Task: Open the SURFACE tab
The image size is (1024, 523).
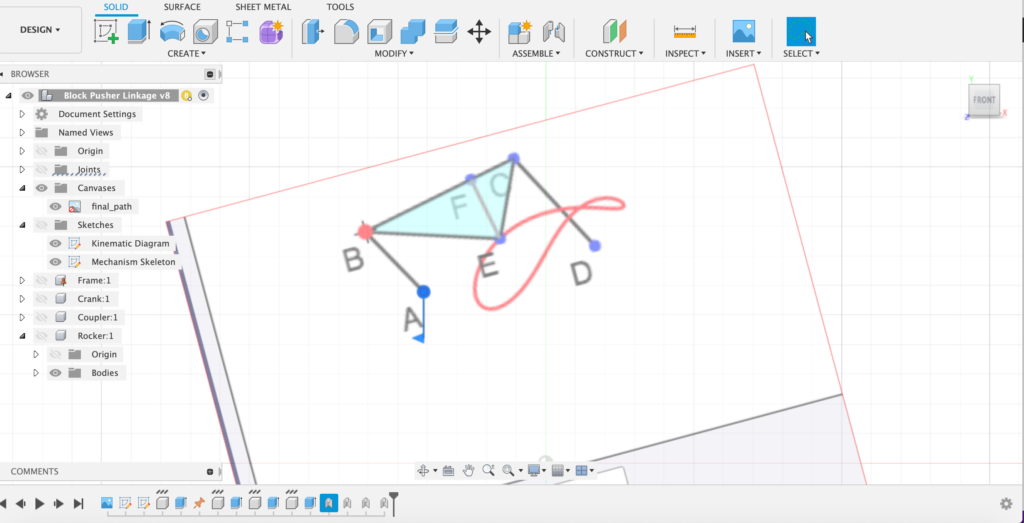Action: click(x=182, y=7)
